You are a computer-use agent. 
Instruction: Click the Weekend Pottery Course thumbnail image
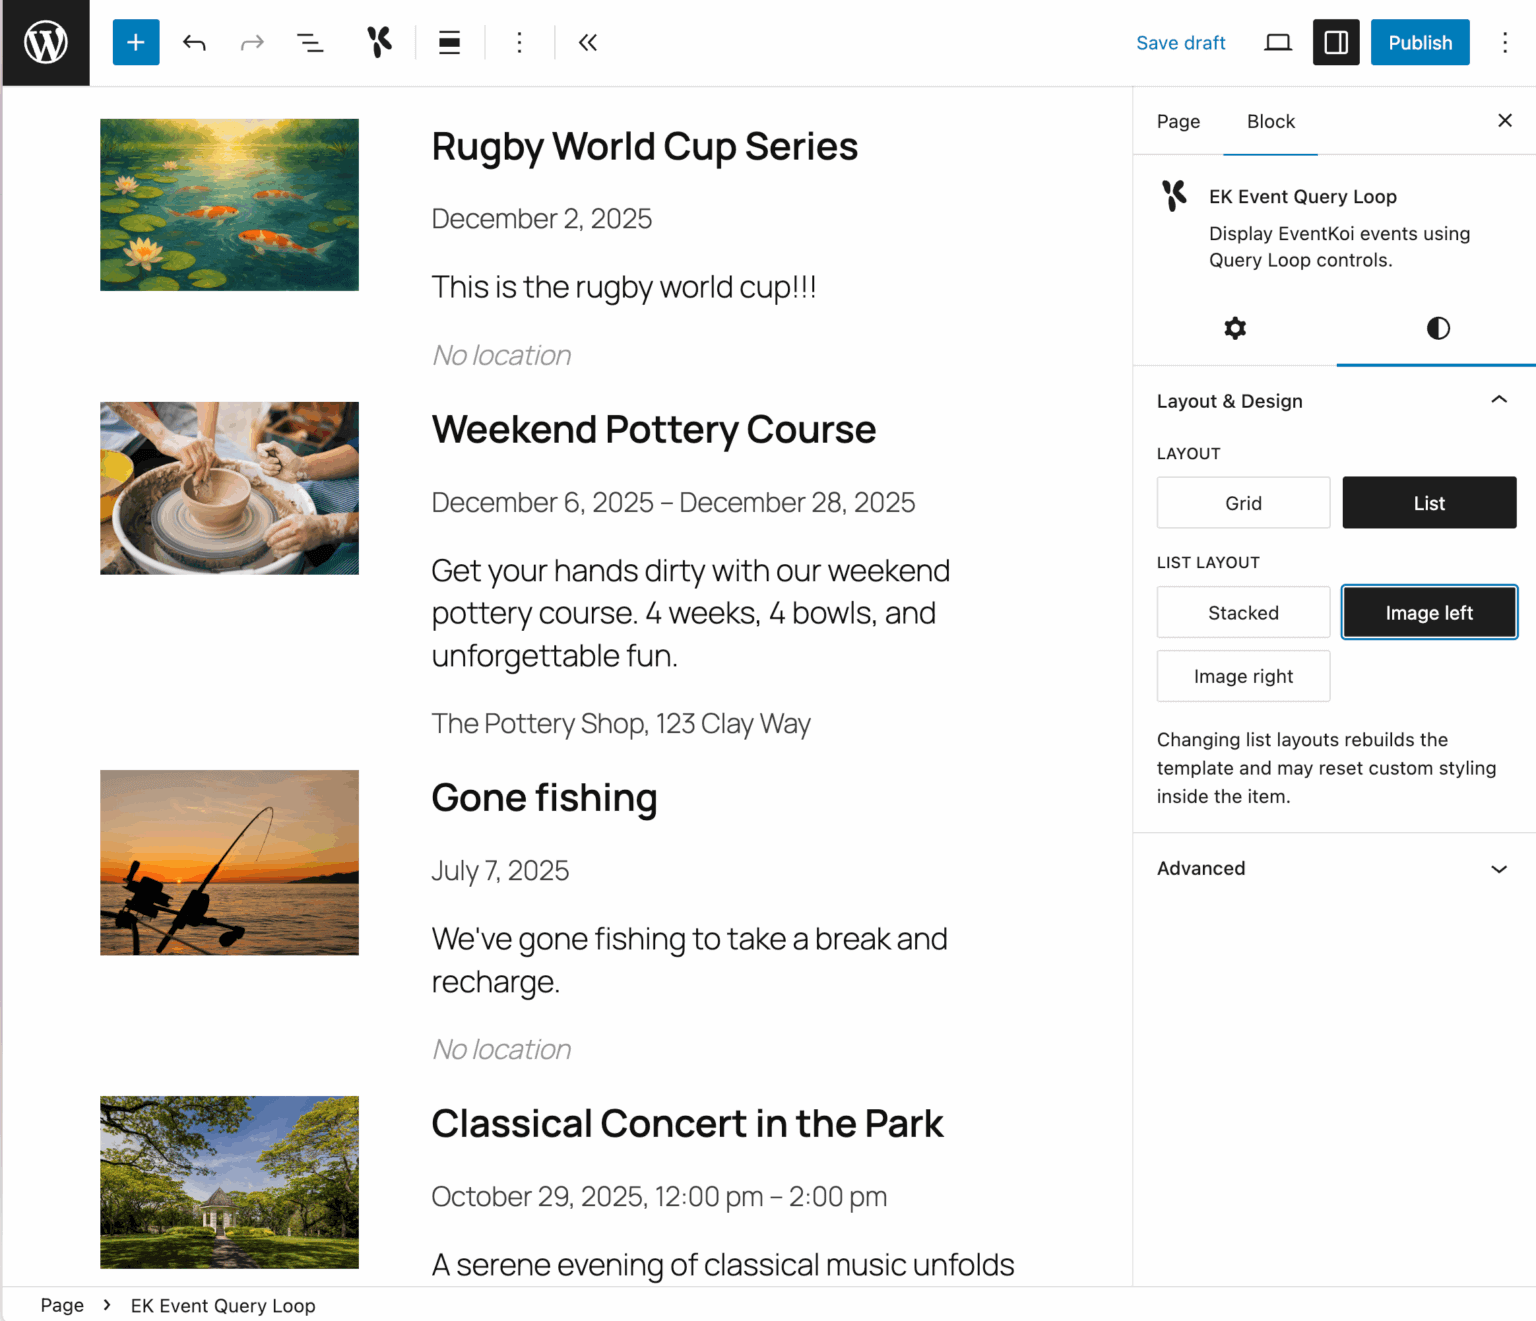[229, 488]
